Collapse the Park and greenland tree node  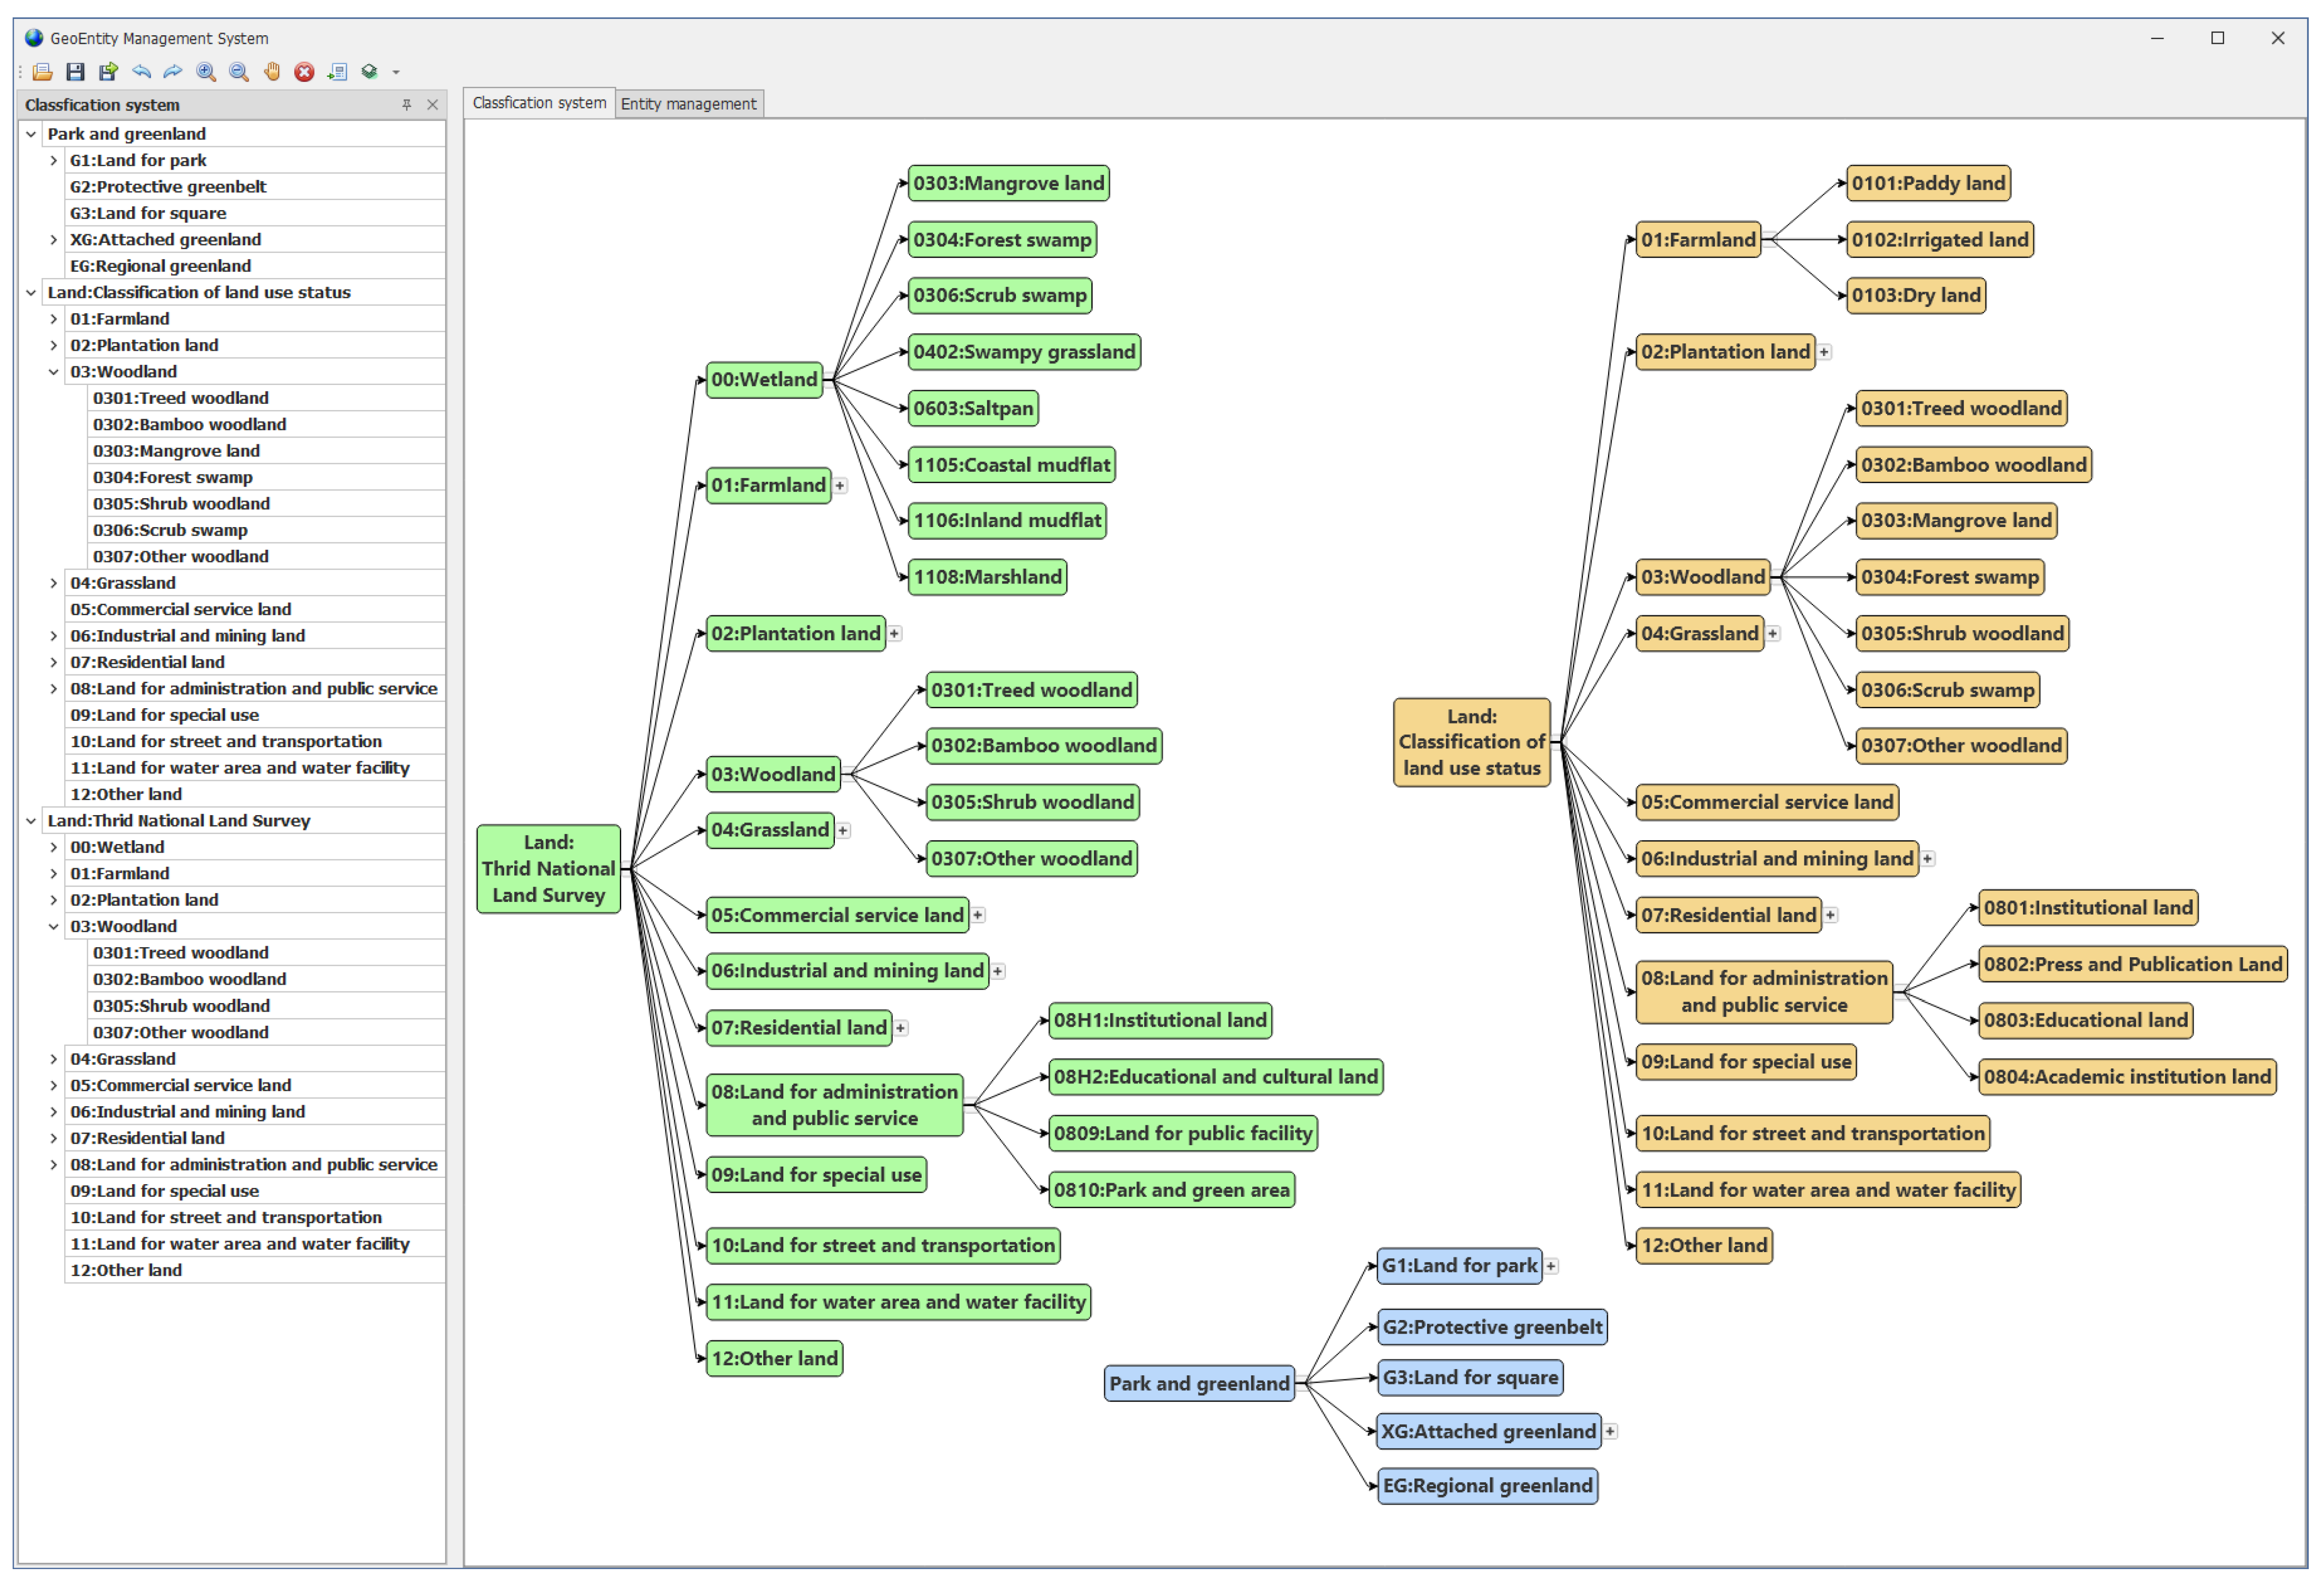tap(31, 134)
